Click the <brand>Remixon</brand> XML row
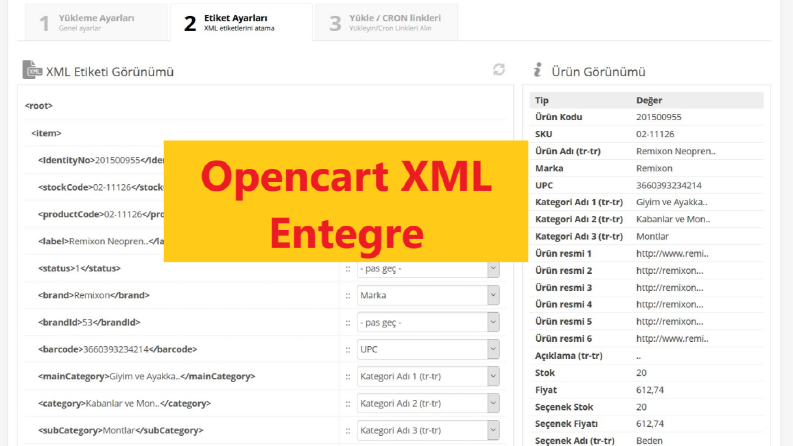This screenshot has height=446, width=793. [x=94, y=295]
